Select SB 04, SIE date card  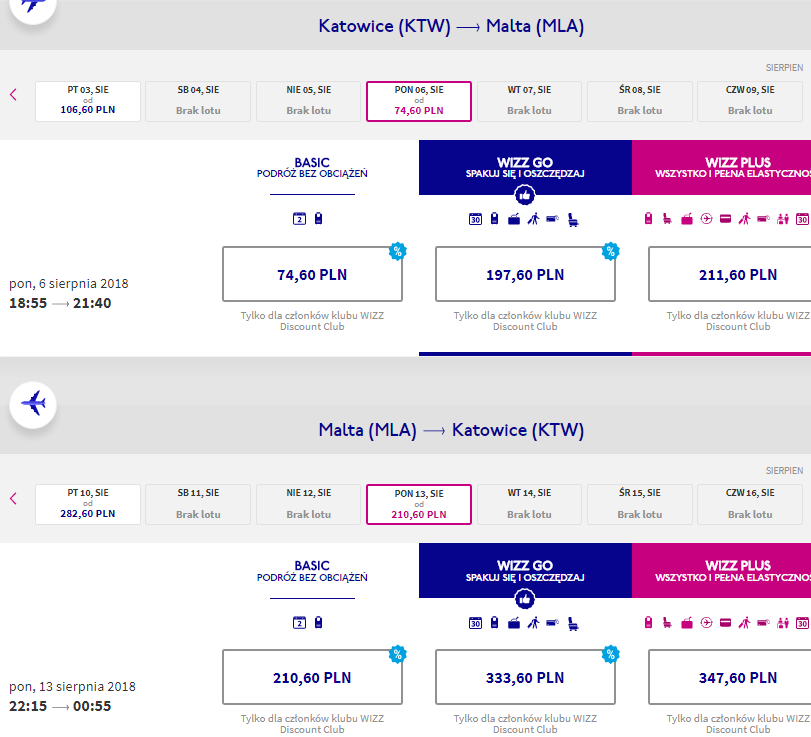(x=198, y=101)
